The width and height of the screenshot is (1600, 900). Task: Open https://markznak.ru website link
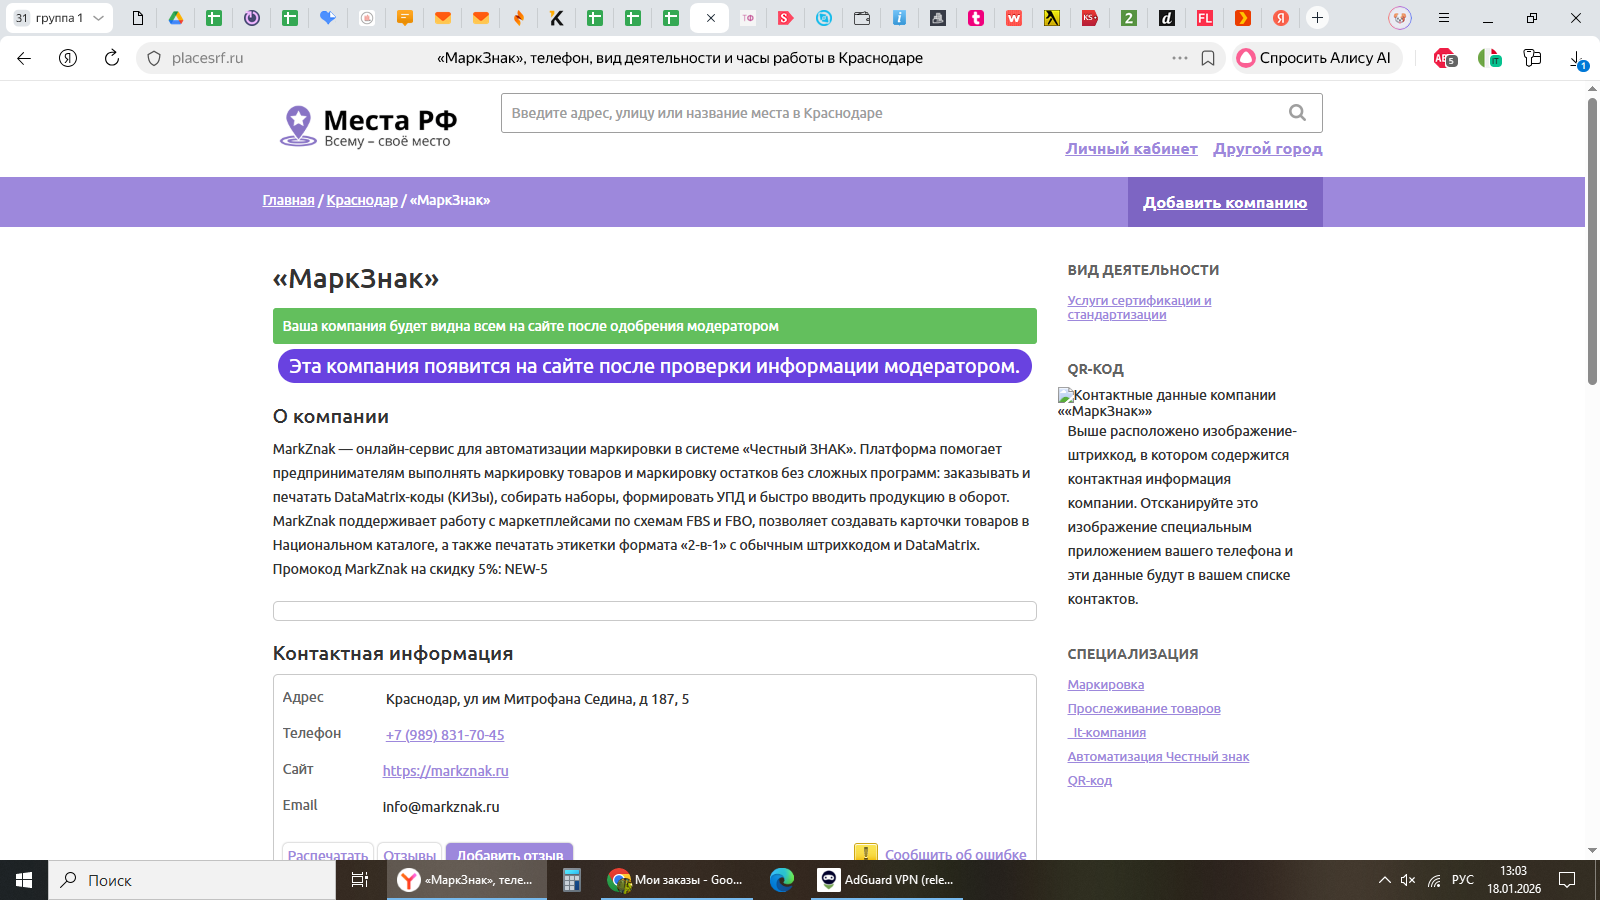point(445,771)
